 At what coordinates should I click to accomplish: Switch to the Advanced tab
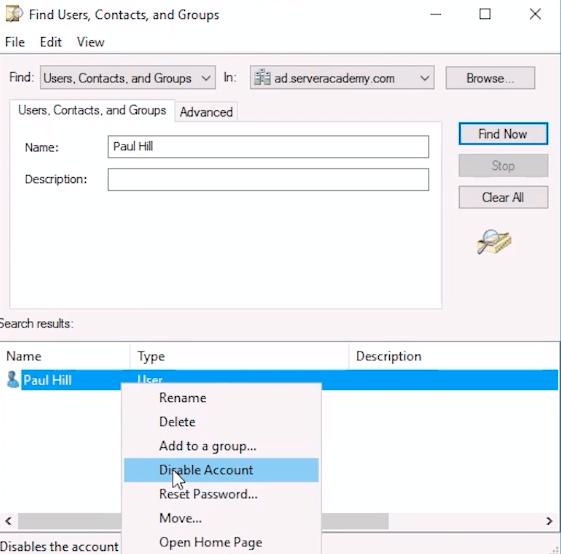coord(206,112)
